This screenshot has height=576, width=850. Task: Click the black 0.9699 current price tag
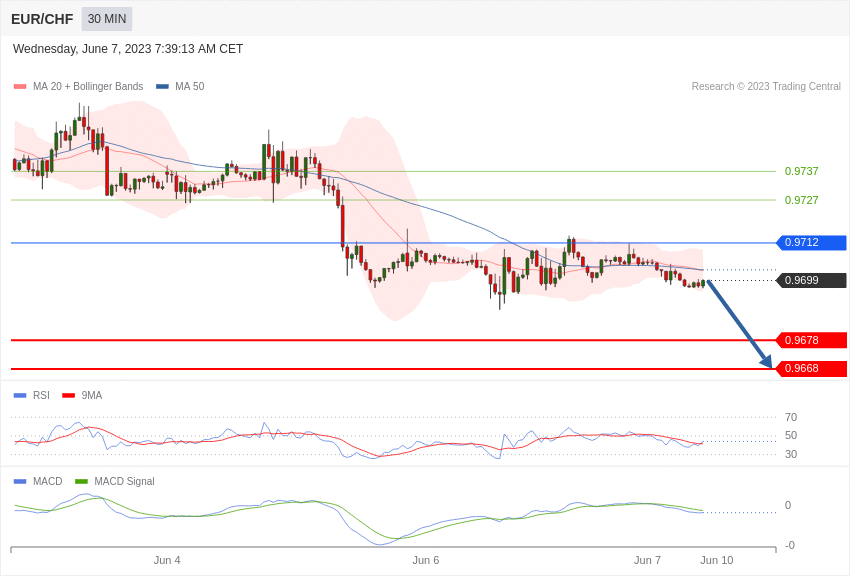point(812,280)
